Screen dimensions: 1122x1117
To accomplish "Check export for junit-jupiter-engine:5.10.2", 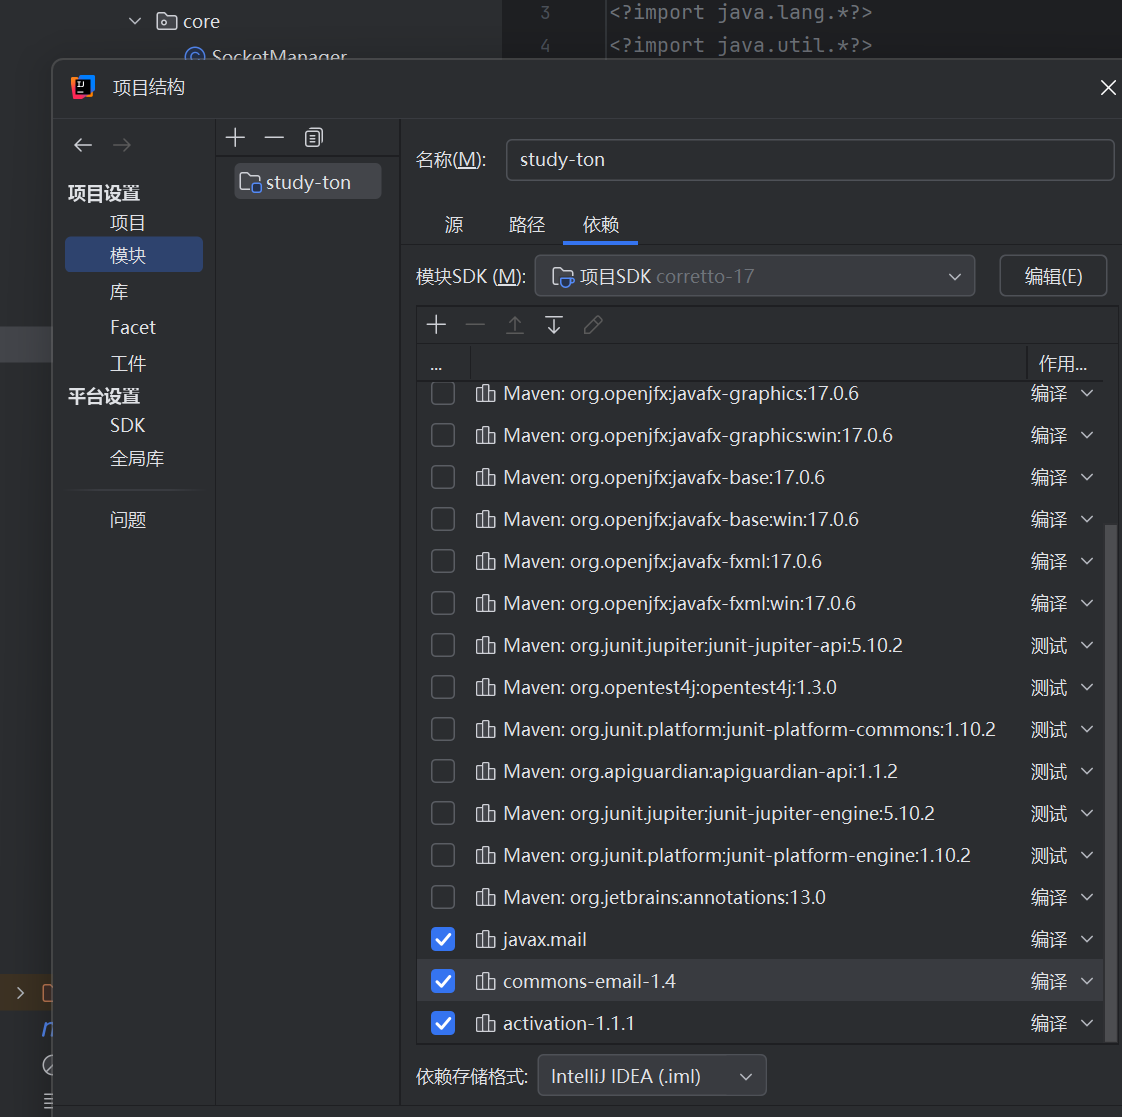I will coord(443,814).
